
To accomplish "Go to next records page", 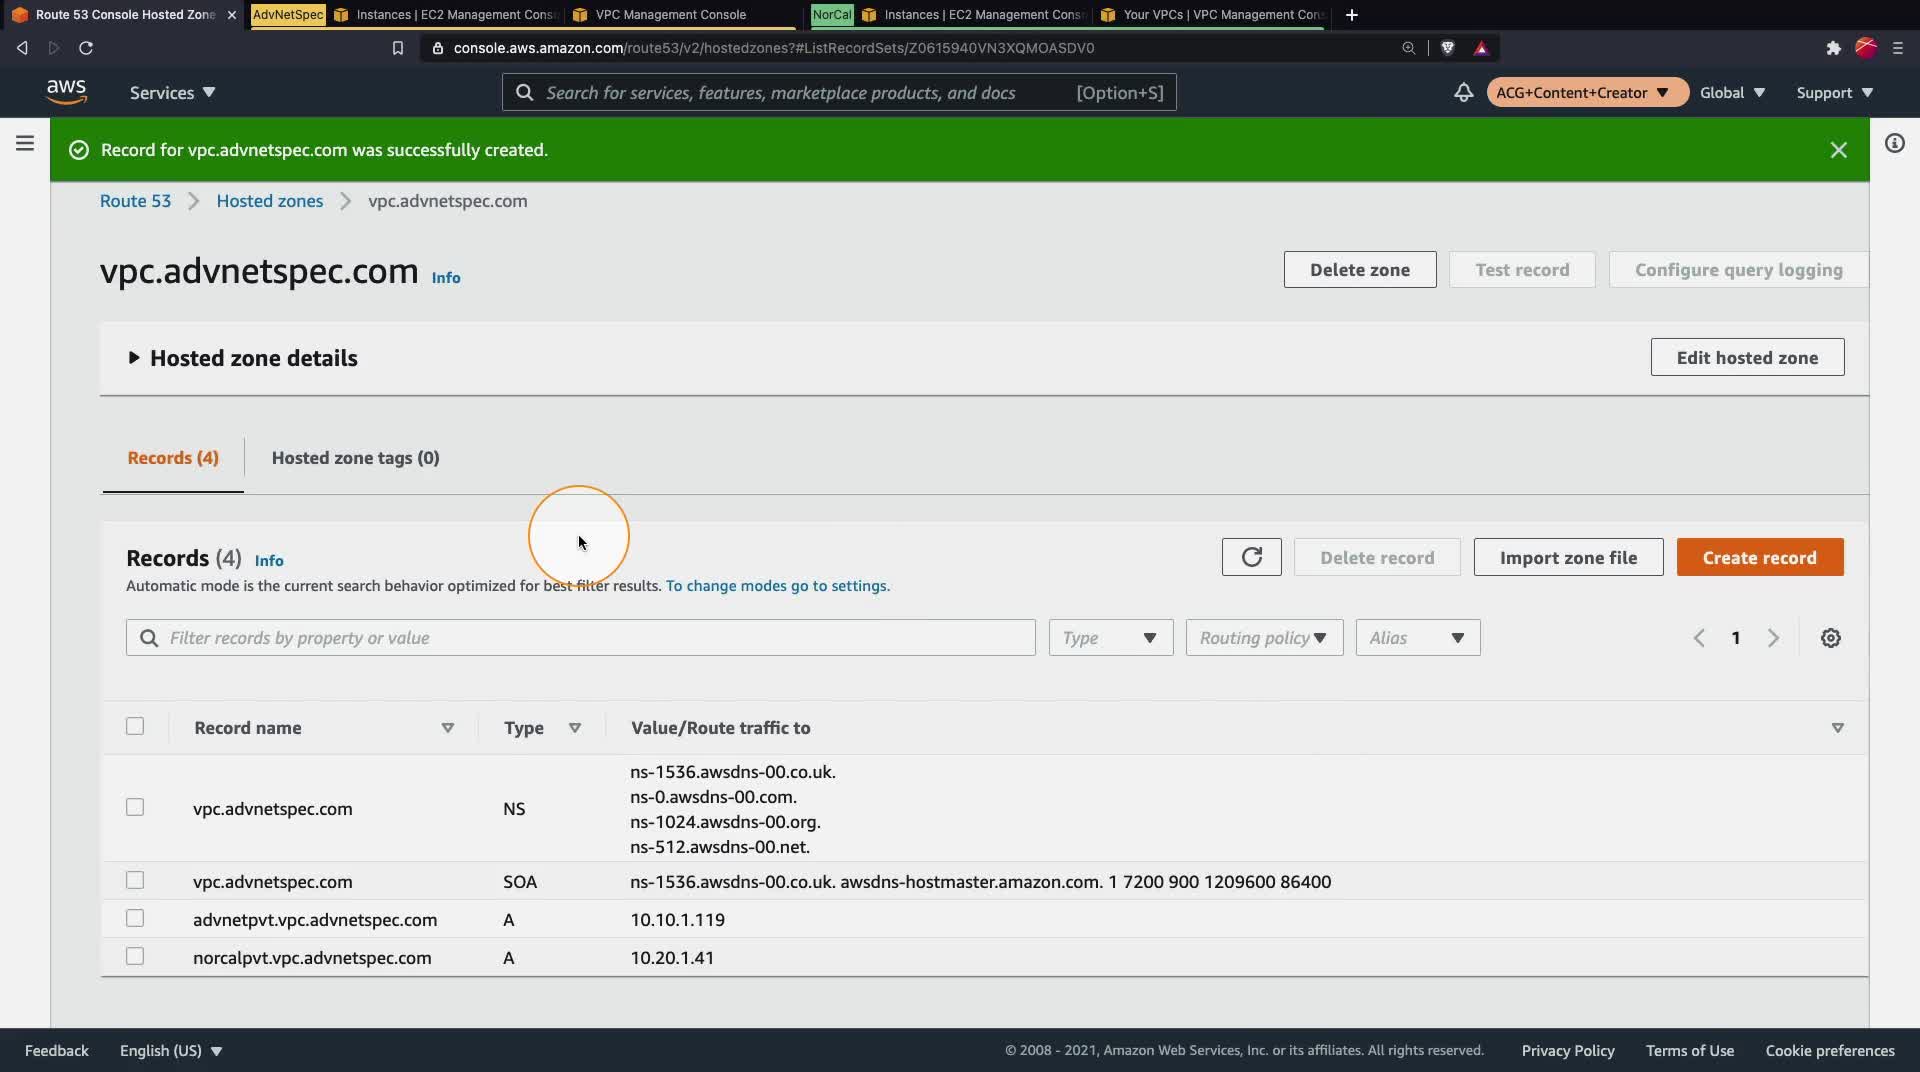I will 1773,638.
